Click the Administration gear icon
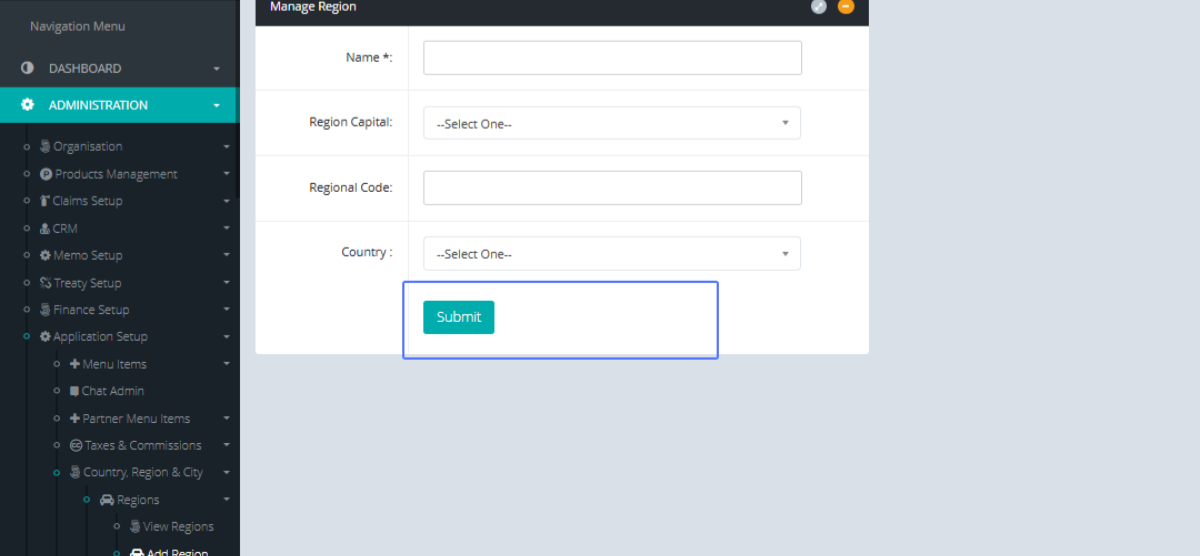Viewport: 1200px width, 556px height. coord(28,105)
